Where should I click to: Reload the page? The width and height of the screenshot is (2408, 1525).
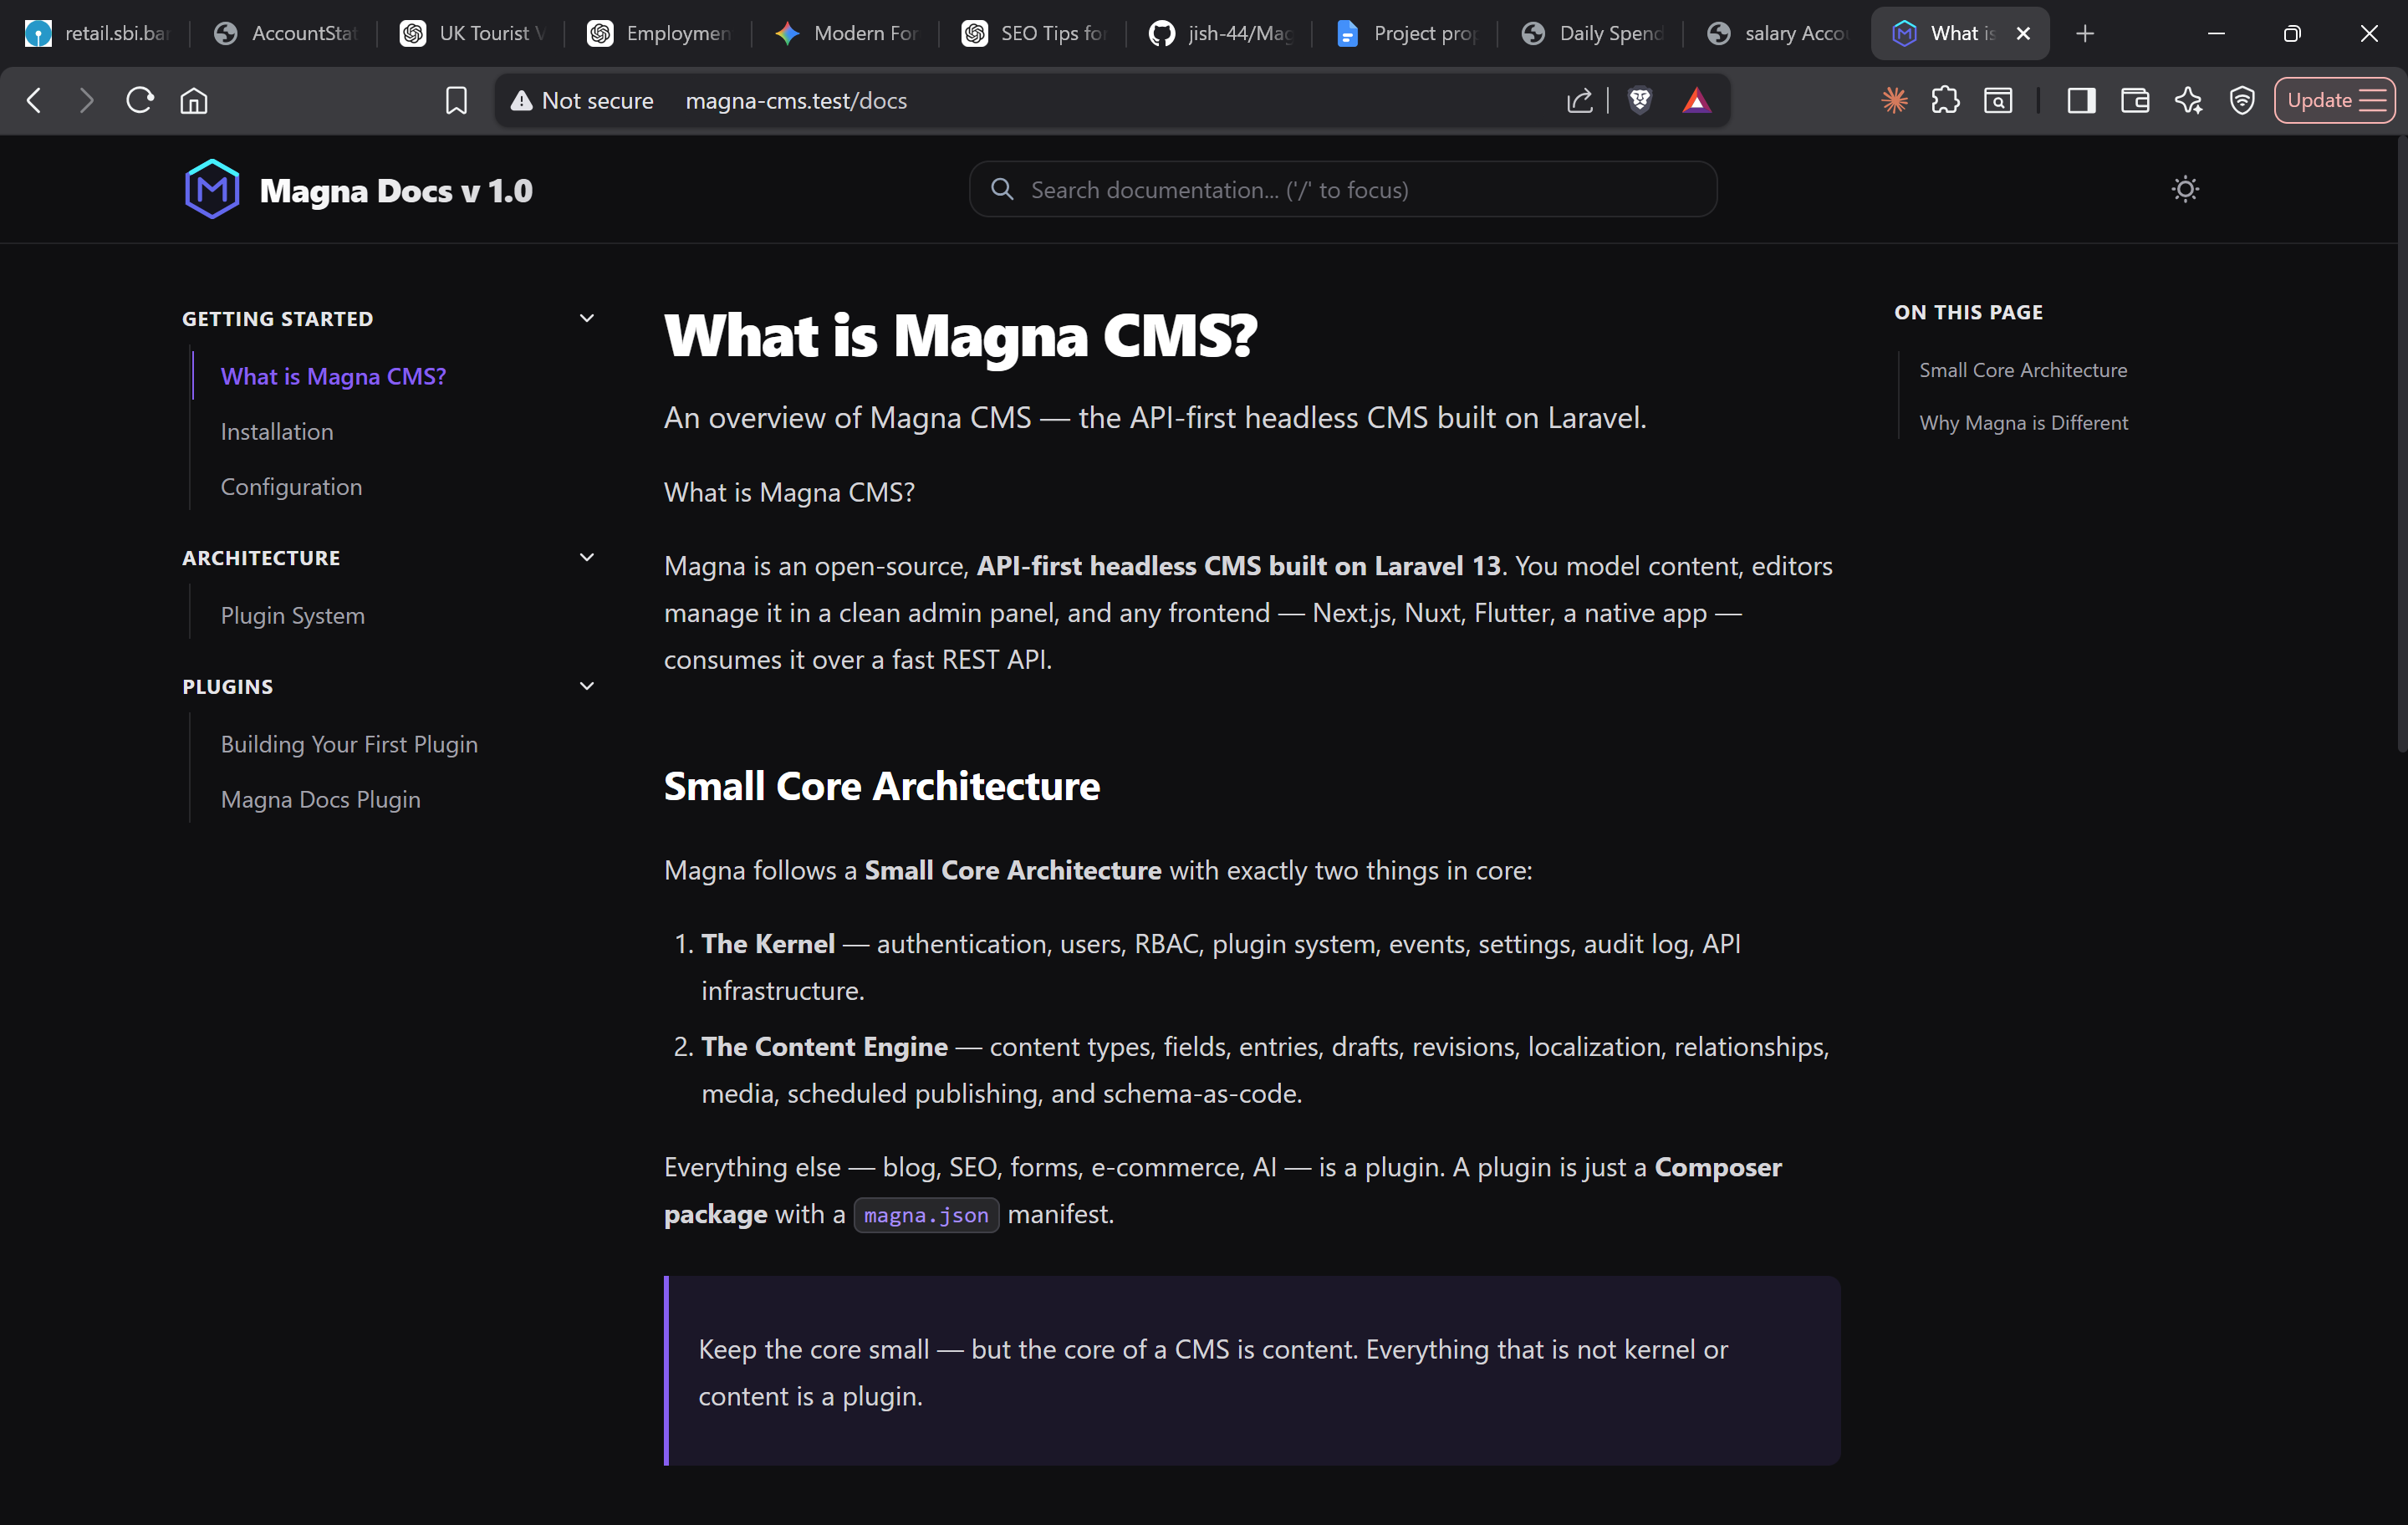coord(140,101)
